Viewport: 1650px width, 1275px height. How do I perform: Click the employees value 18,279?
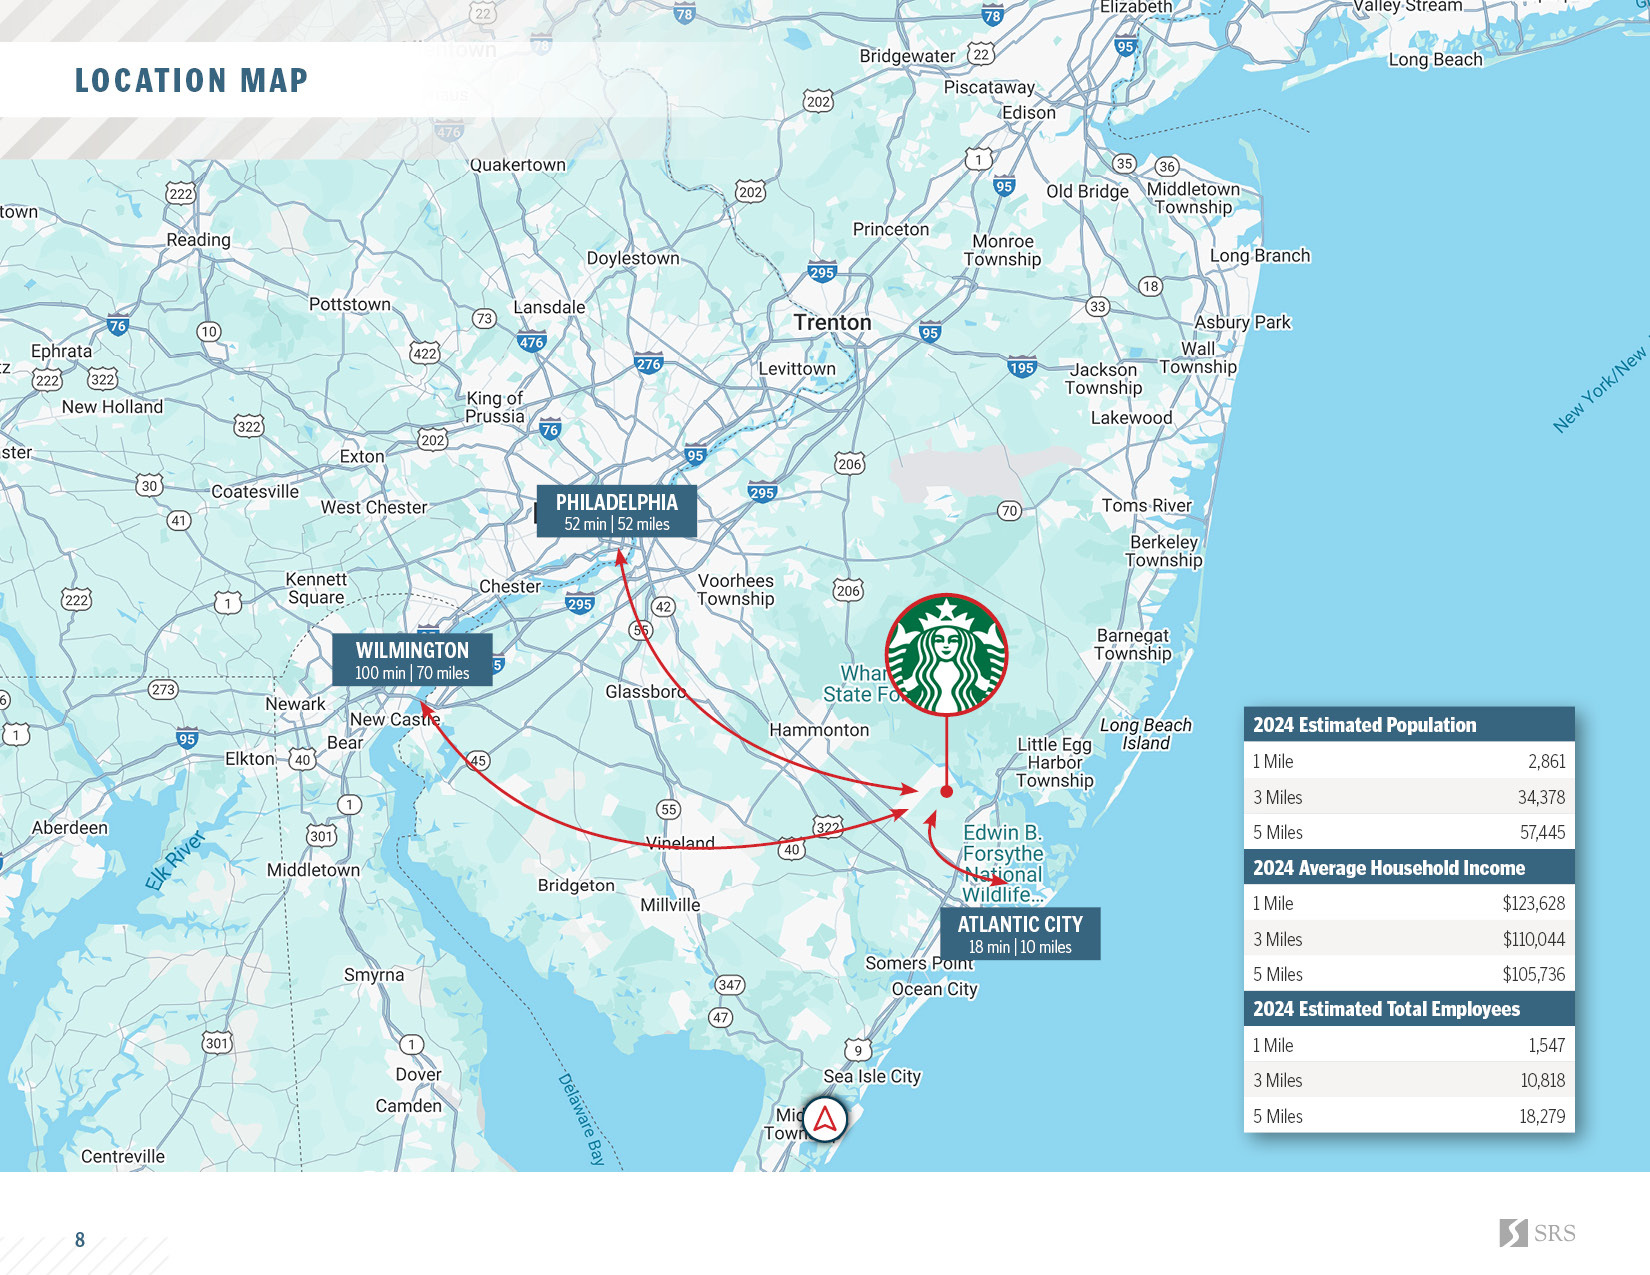tap(1542, 1116)
